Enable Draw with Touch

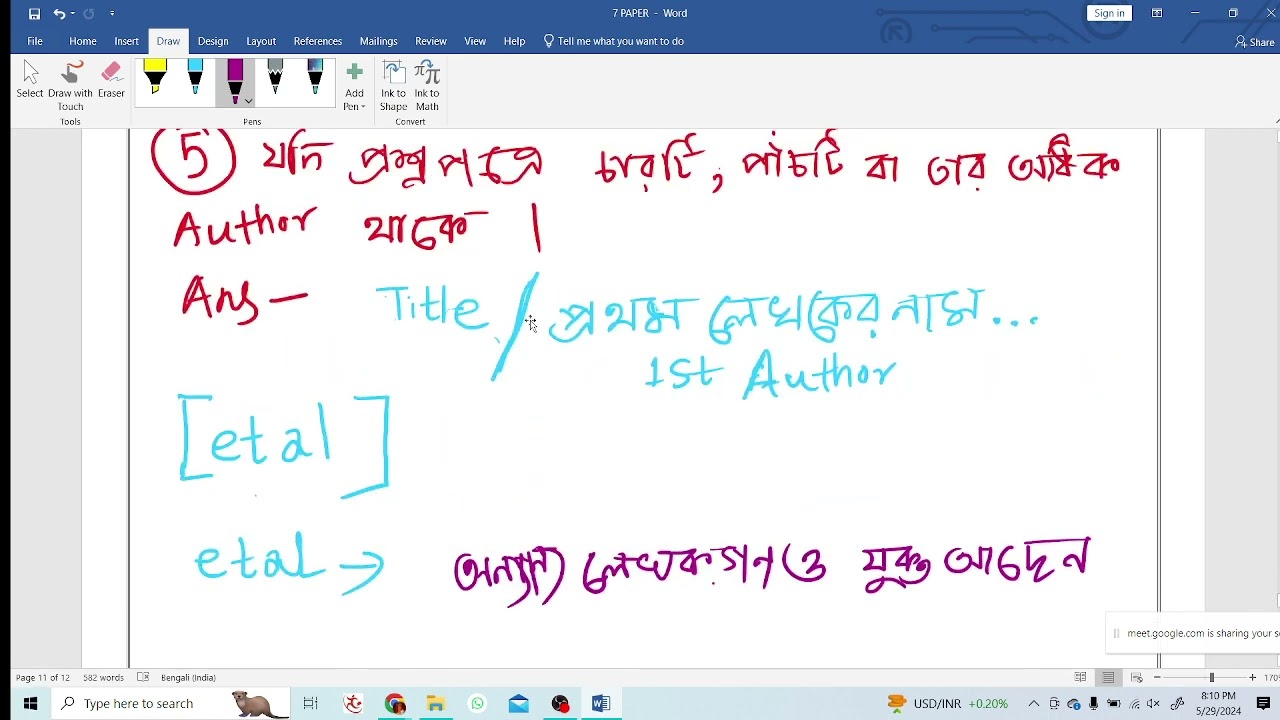70,86
